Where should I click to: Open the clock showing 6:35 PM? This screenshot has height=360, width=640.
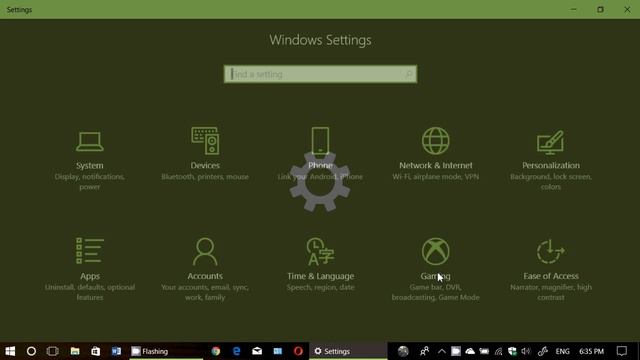tap(591, 351)
